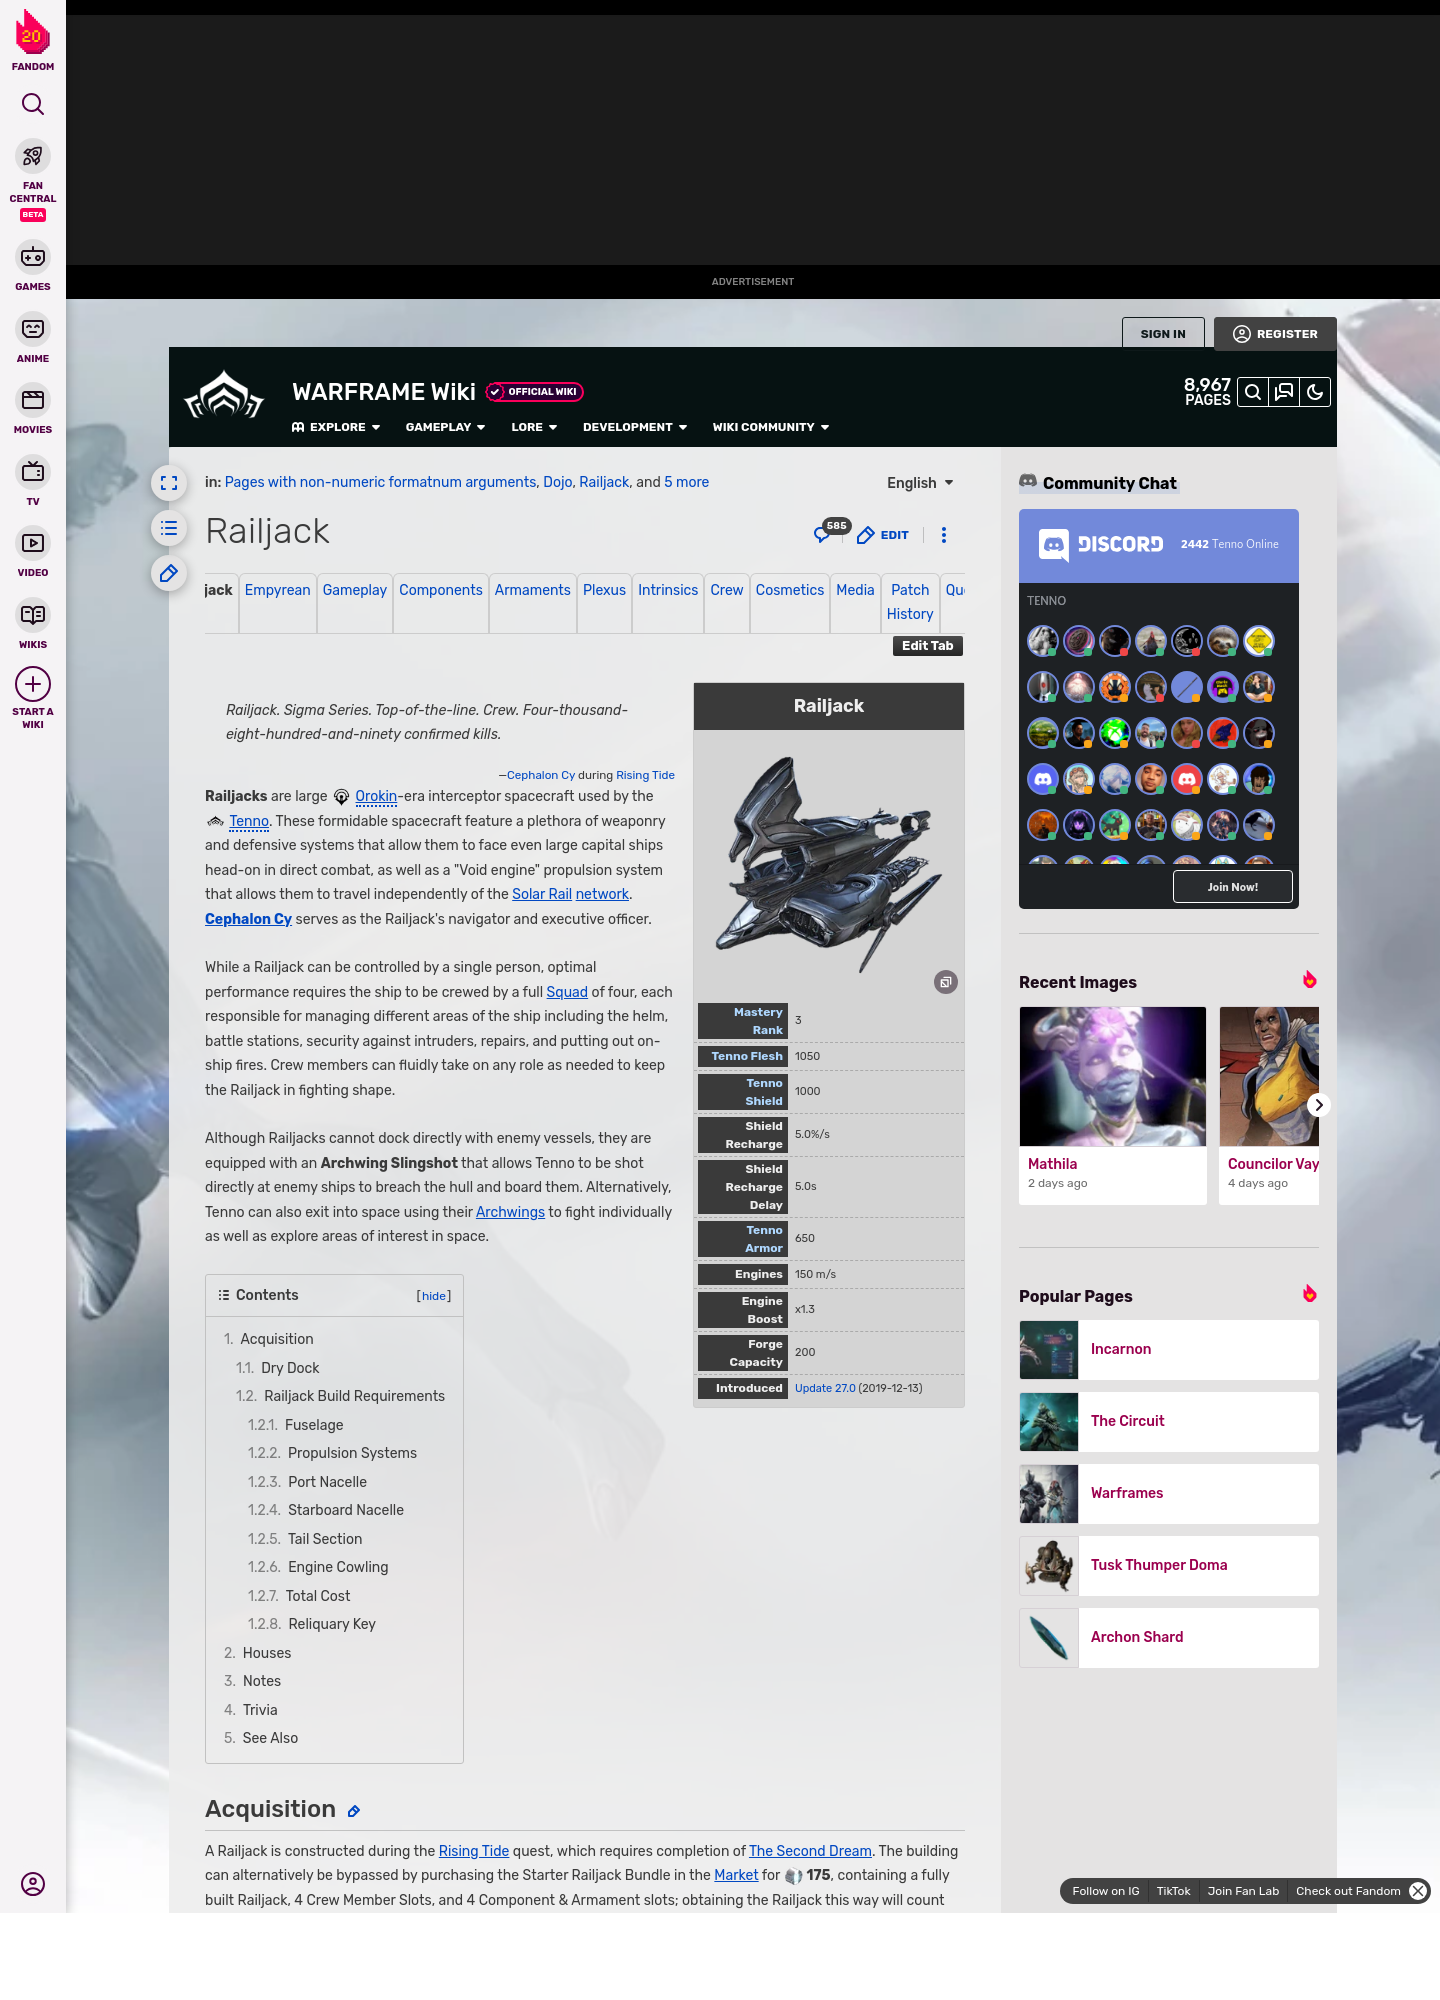Image resolution: width=1440 pixels, height=2000 pixels.
Task: Open the Mathila recent image
Action: (x=1112, y=1105)
